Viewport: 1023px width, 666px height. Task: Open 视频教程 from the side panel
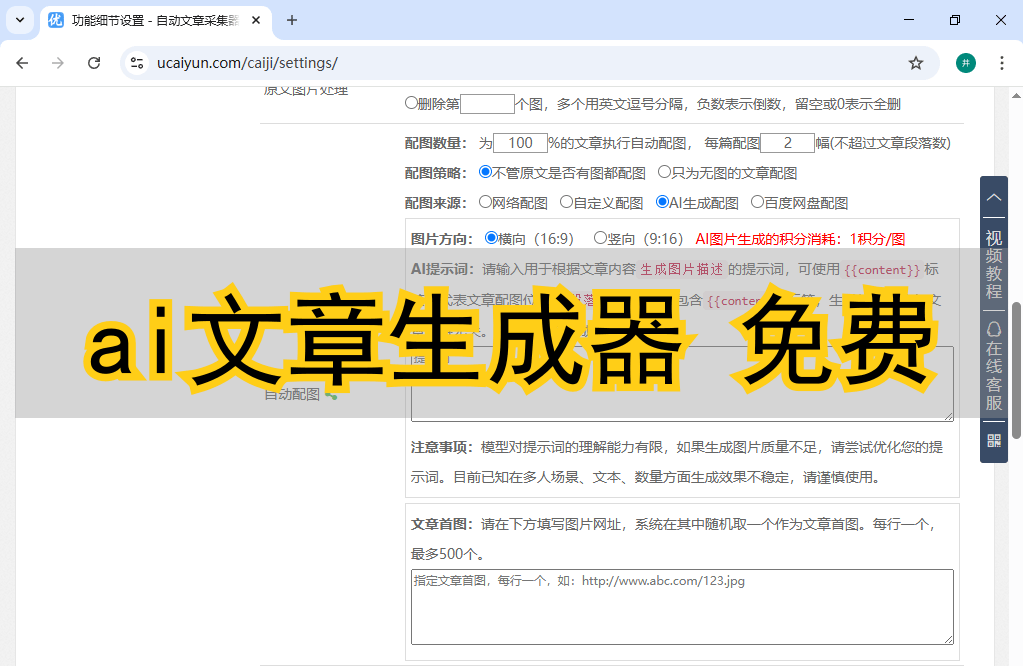(x=993, y=264)
